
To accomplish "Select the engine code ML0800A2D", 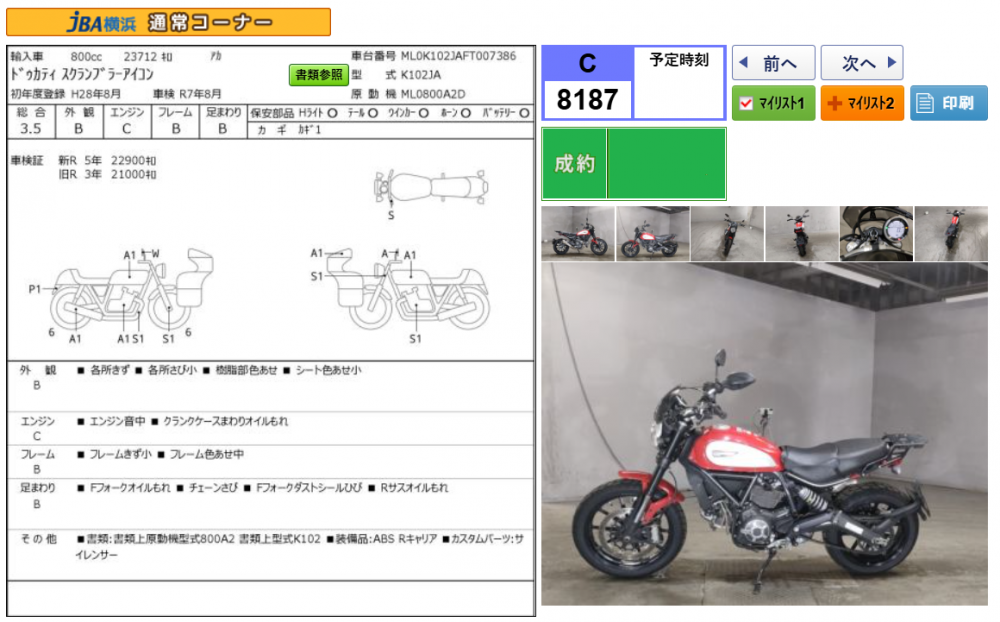I will pyautogui.click(x=433, y=94).
